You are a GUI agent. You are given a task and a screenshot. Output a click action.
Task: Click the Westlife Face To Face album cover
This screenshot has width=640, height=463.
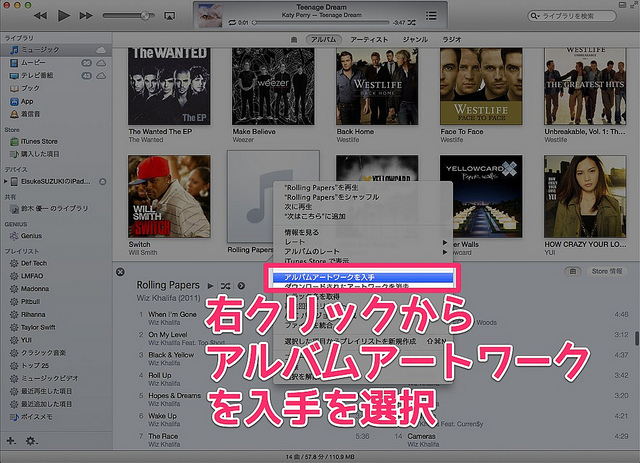tap(481, 86)
